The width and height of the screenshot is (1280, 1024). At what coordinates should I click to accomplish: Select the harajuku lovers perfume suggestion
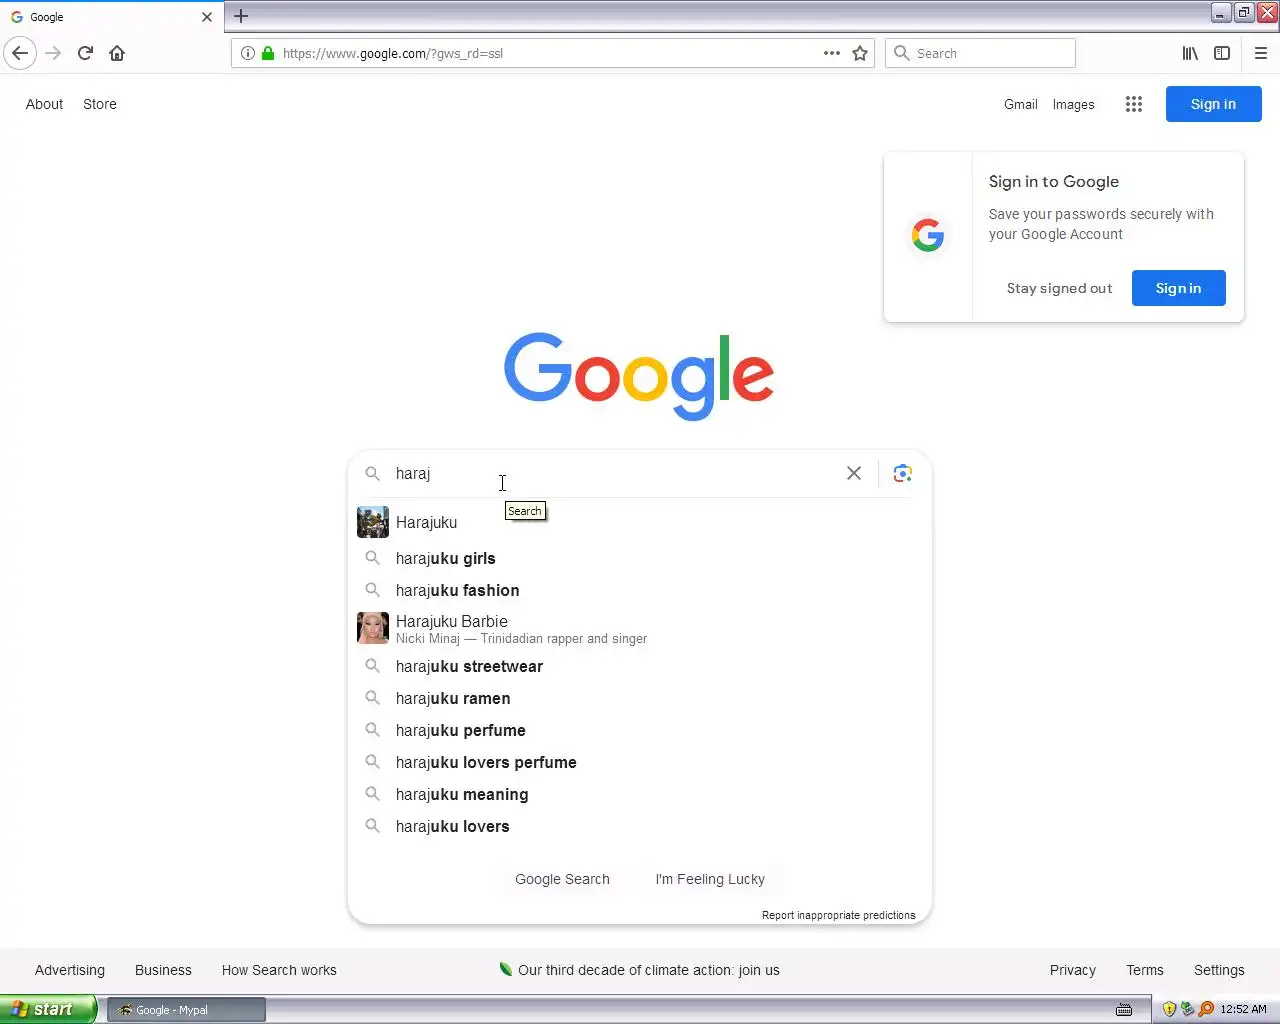[640, 762]
